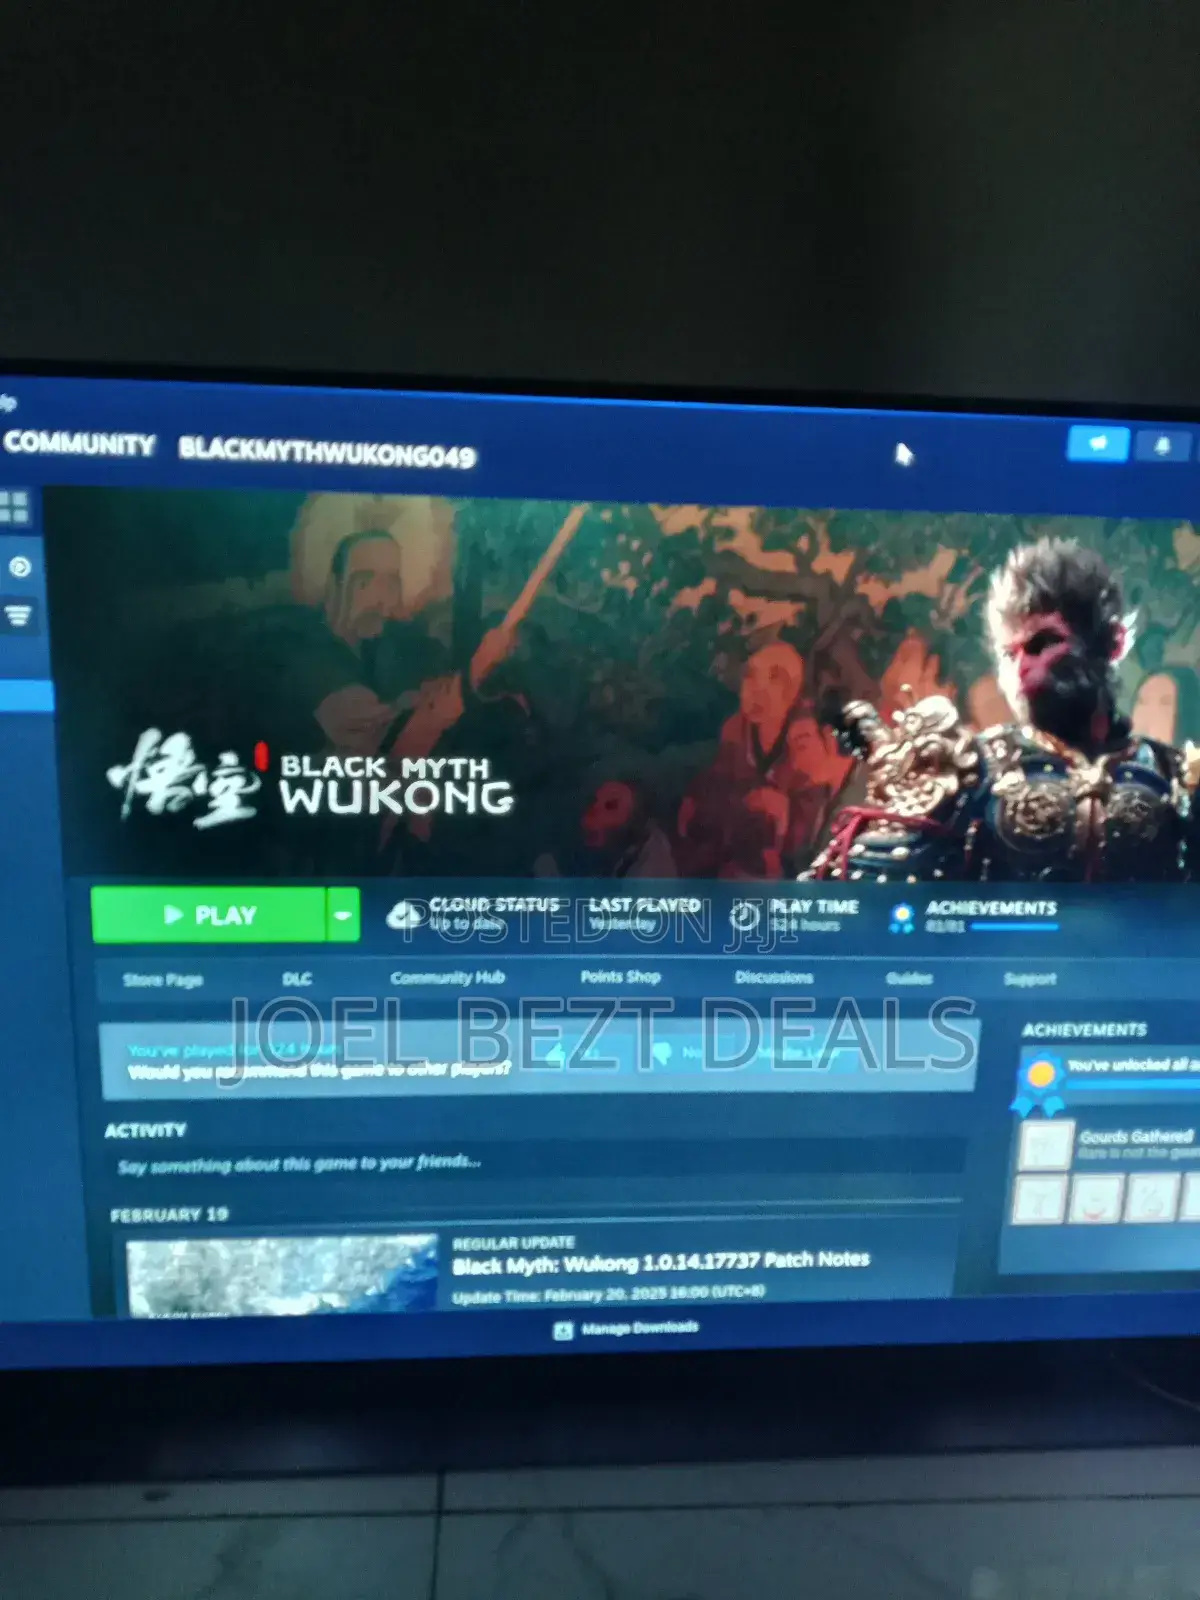This screenshot has width=1200, height=1600.
Task: Open the Wukong 1.0.14.17737 Patch Notes link
Action: pyautogui.click(x=661, y=1263)
